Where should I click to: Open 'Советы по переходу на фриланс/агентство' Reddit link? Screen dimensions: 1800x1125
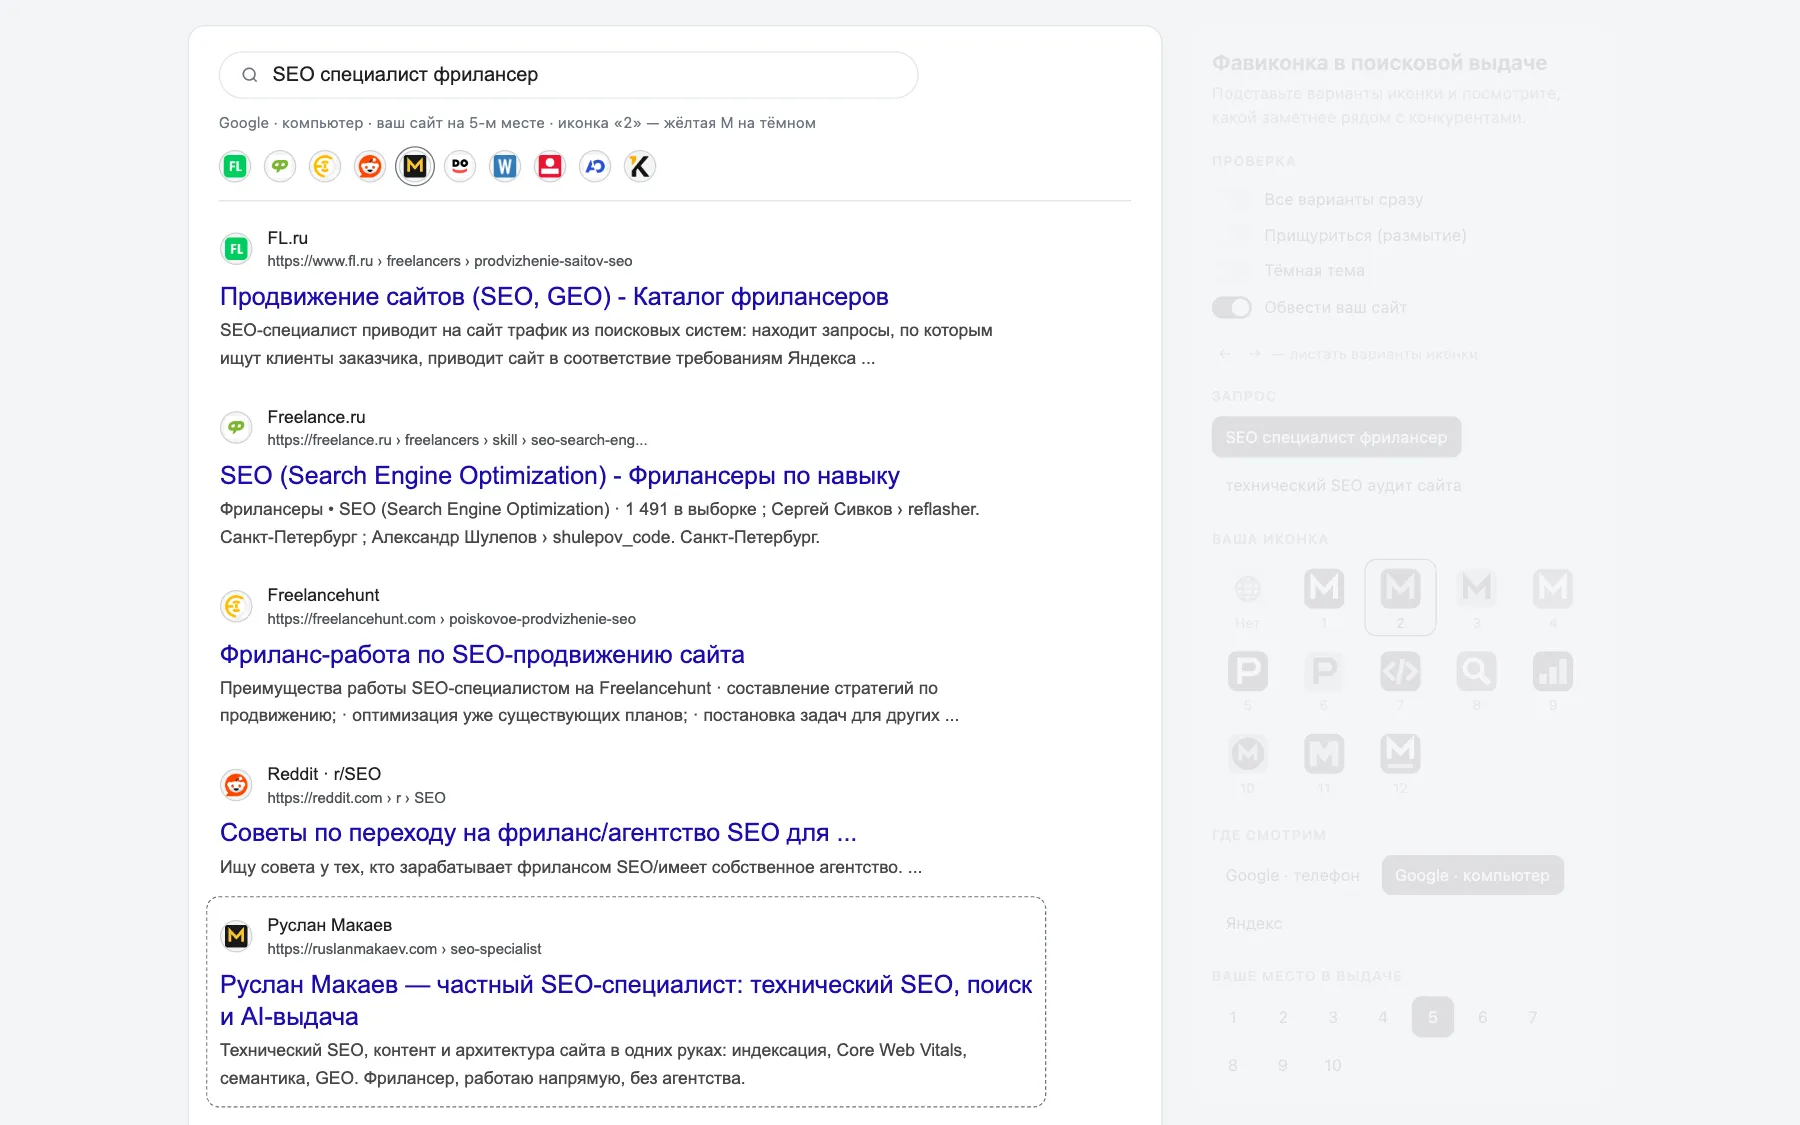tap(538, 832)
